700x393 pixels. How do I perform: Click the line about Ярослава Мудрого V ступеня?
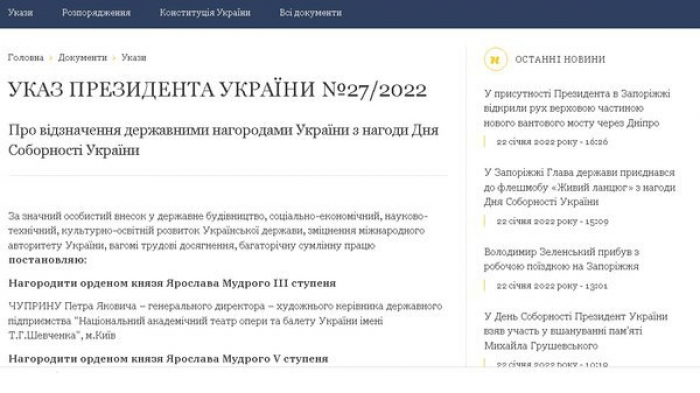coord(168,359)
